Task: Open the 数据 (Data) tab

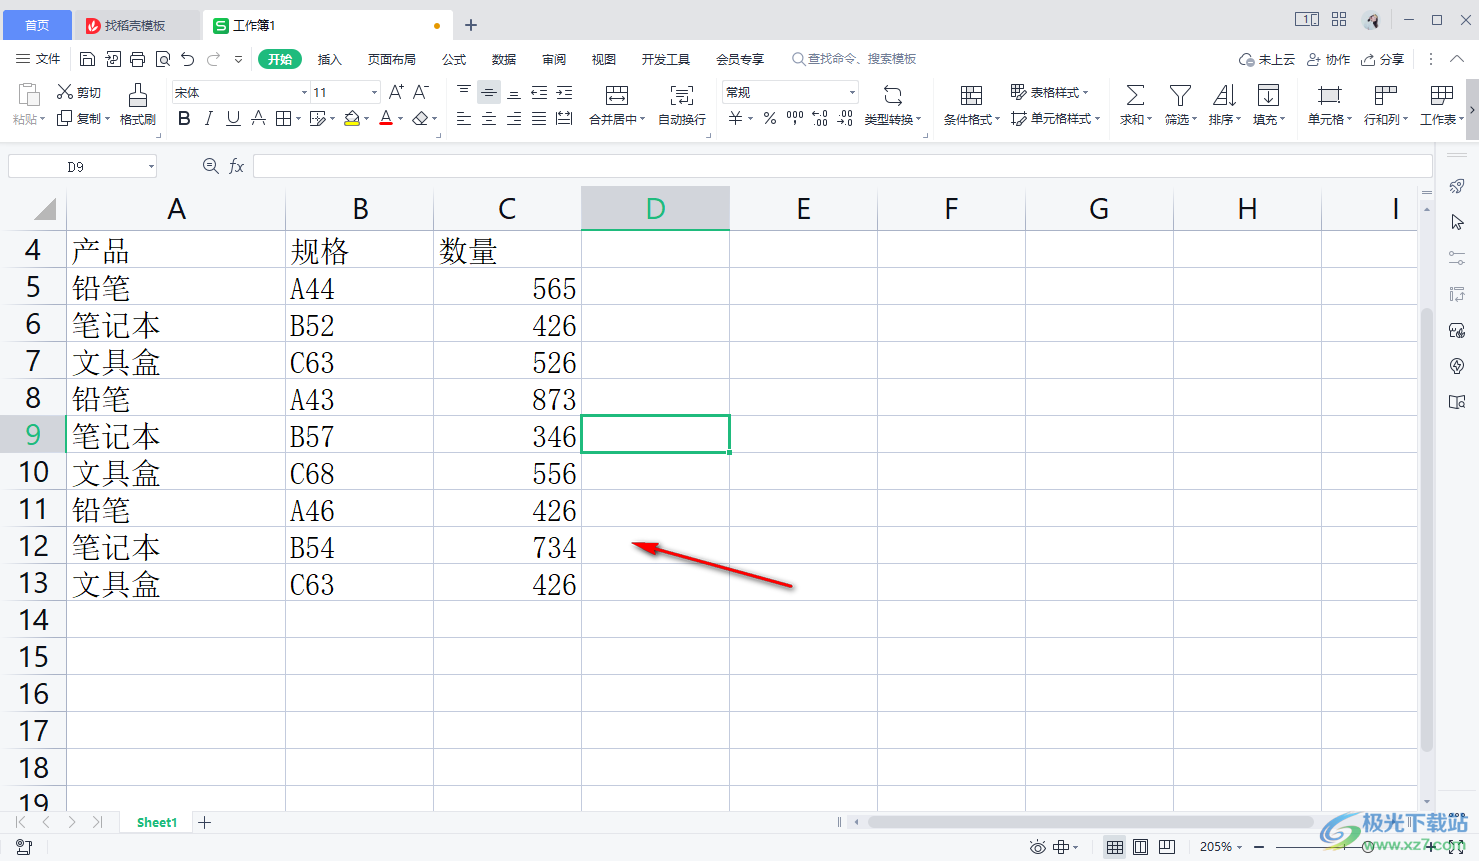Action: (504, 59)
